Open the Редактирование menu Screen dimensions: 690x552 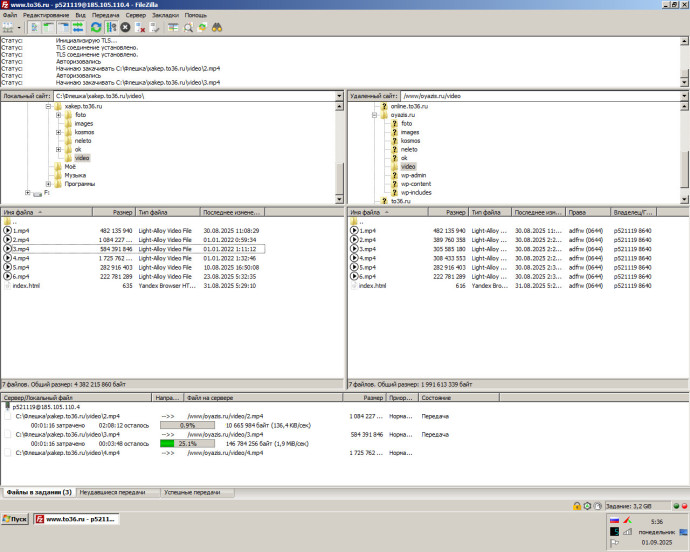46,15
